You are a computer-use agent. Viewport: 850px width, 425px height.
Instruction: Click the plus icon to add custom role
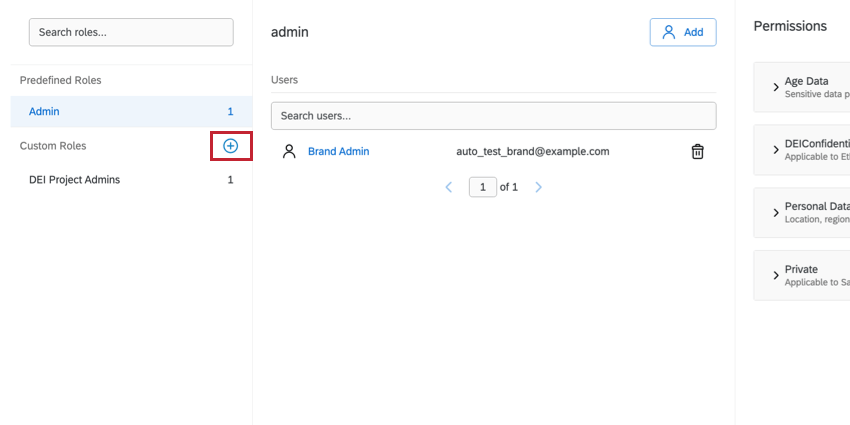point(230,146)
